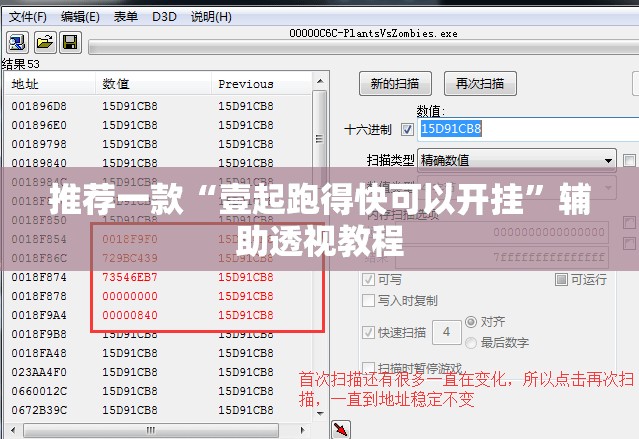
Task: Click the Previous column header
Action: 261,84
